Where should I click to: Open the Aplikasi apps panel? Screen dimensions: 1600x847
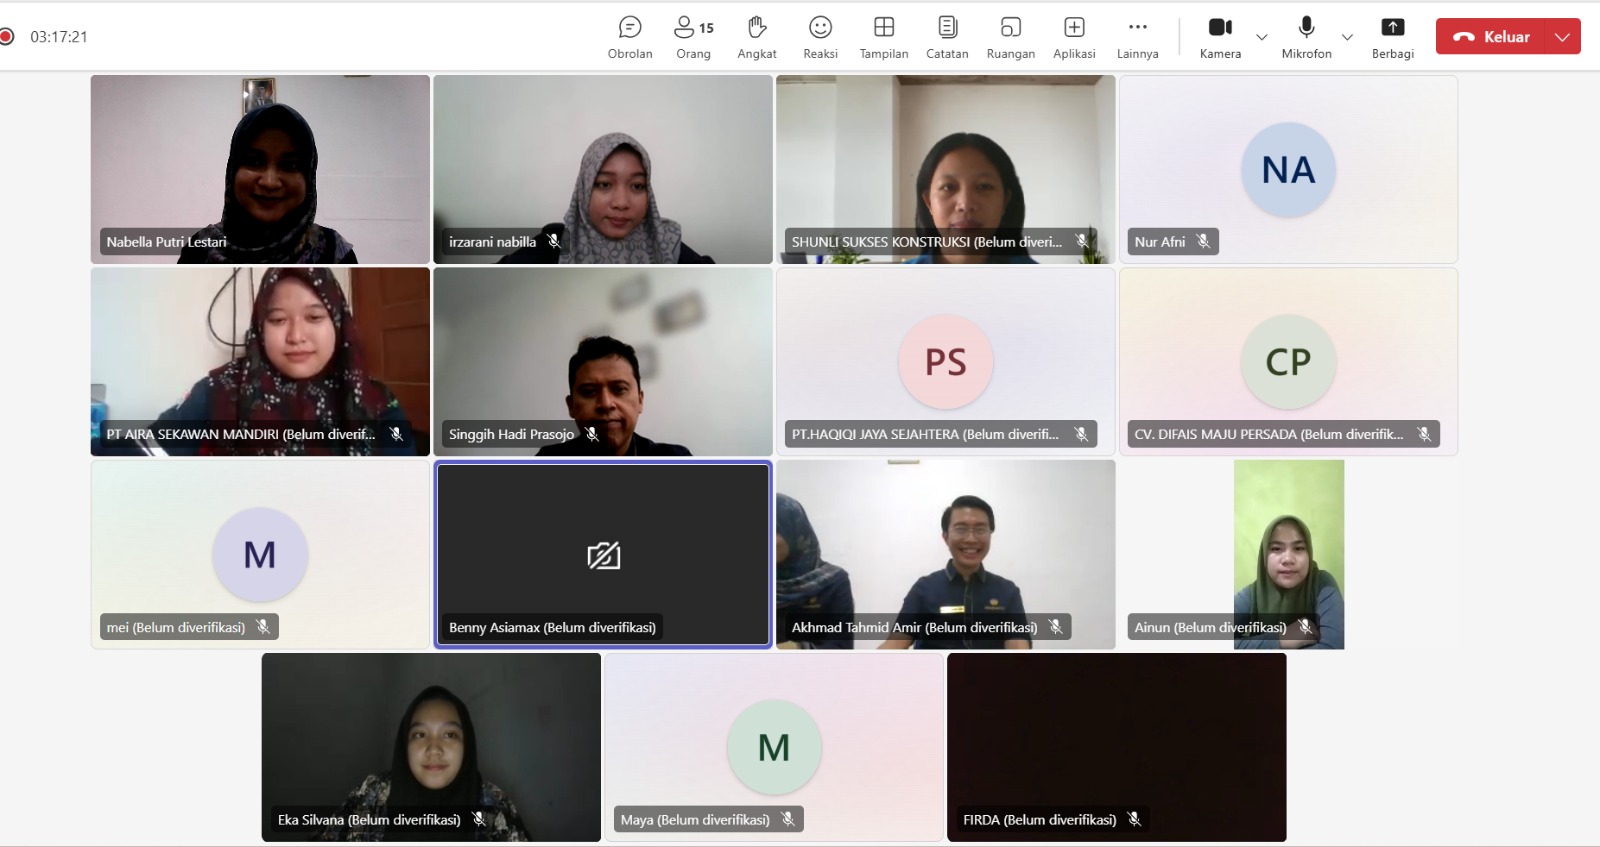click(x=1074, y=37)
